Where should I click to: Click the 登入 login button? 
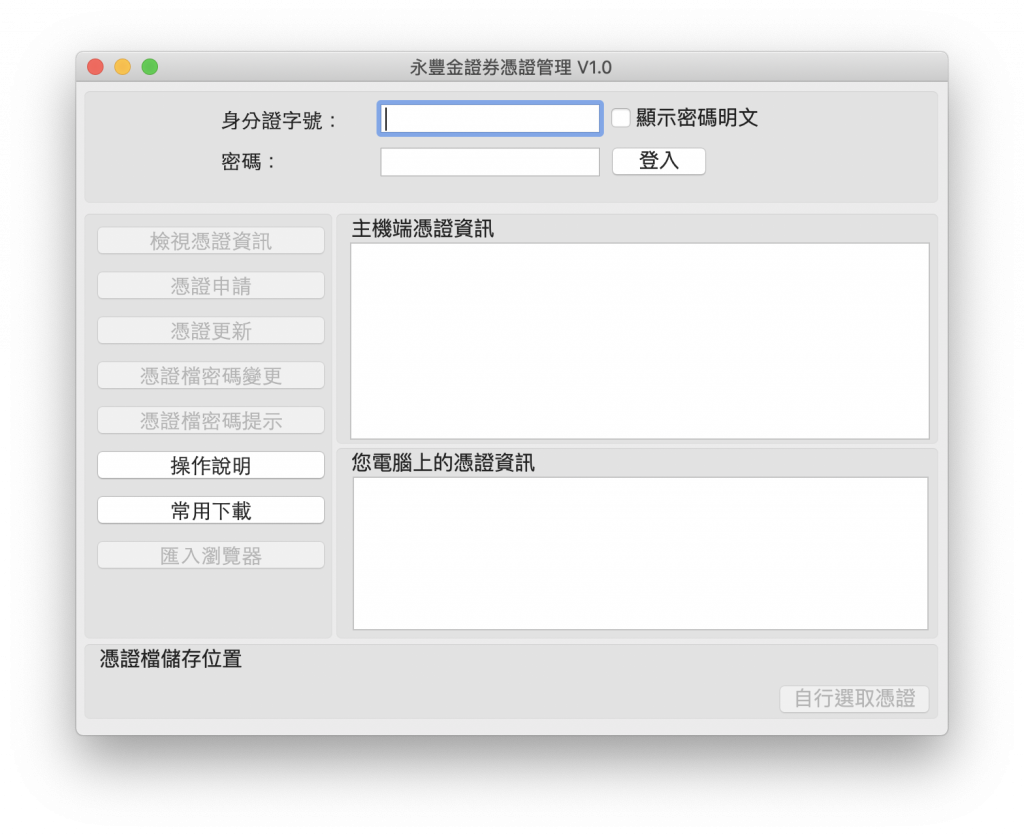(658, 161)
